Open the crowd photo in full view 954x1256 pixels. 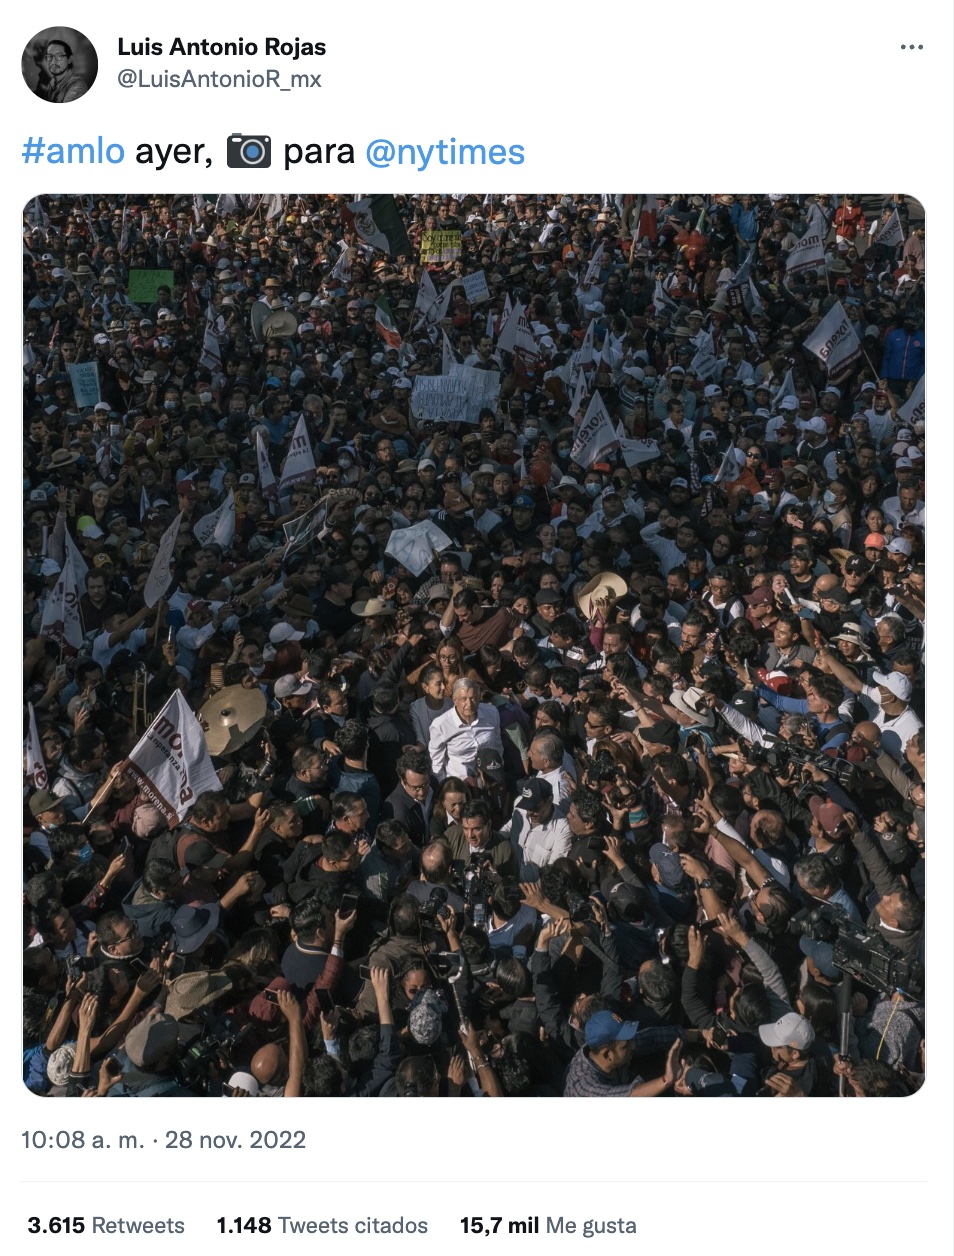pos(474,645)
